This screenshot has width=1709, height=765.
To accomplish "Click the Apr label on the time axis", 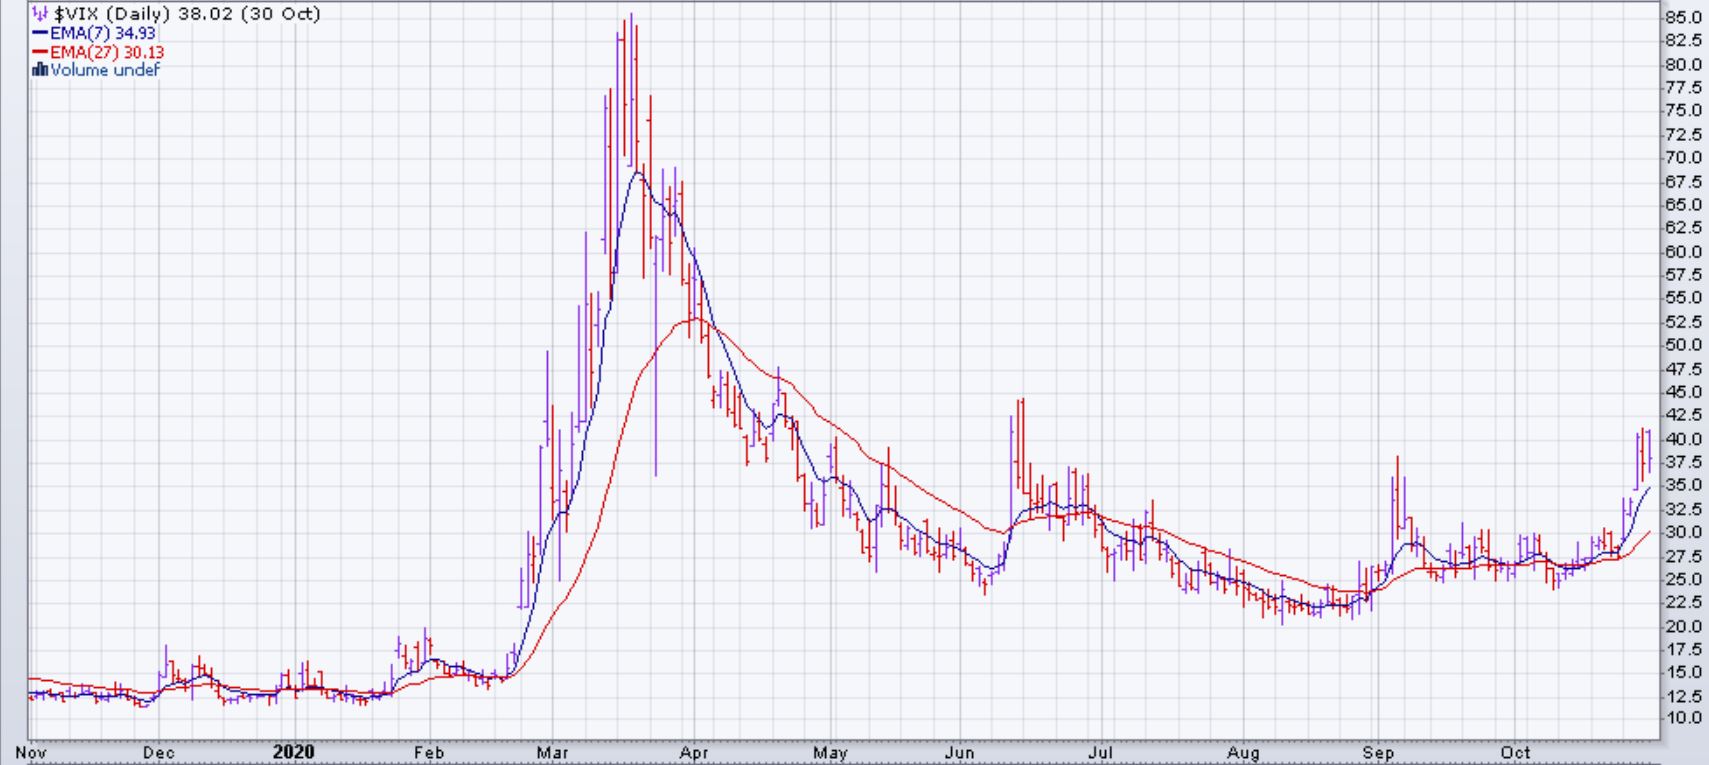I will click(693, 753).
